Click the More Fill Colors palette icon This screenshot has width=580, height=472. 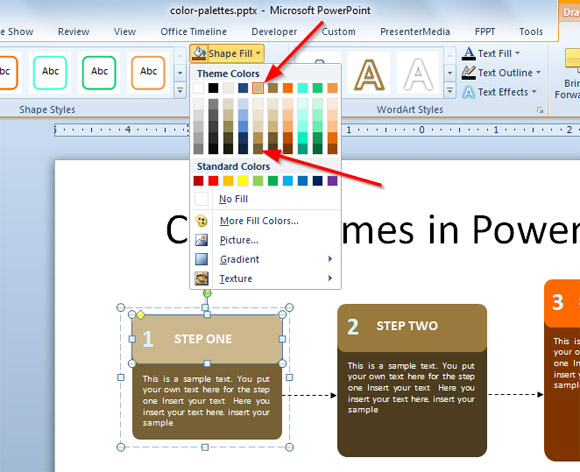coord(201,221)
